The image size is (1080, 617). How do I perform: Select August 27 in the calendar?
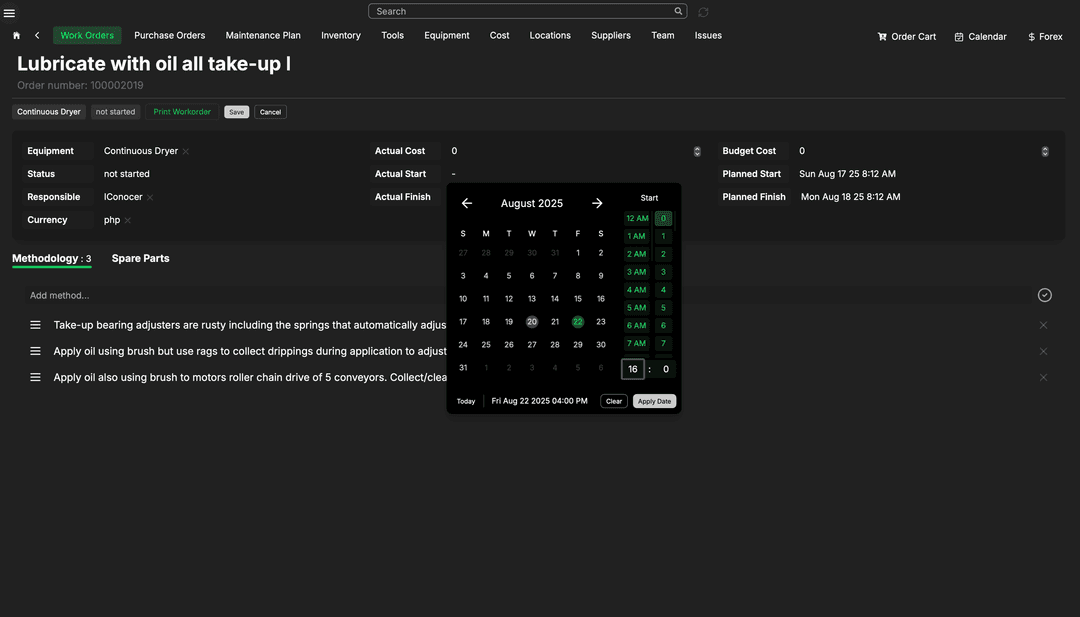coord(532,344)
